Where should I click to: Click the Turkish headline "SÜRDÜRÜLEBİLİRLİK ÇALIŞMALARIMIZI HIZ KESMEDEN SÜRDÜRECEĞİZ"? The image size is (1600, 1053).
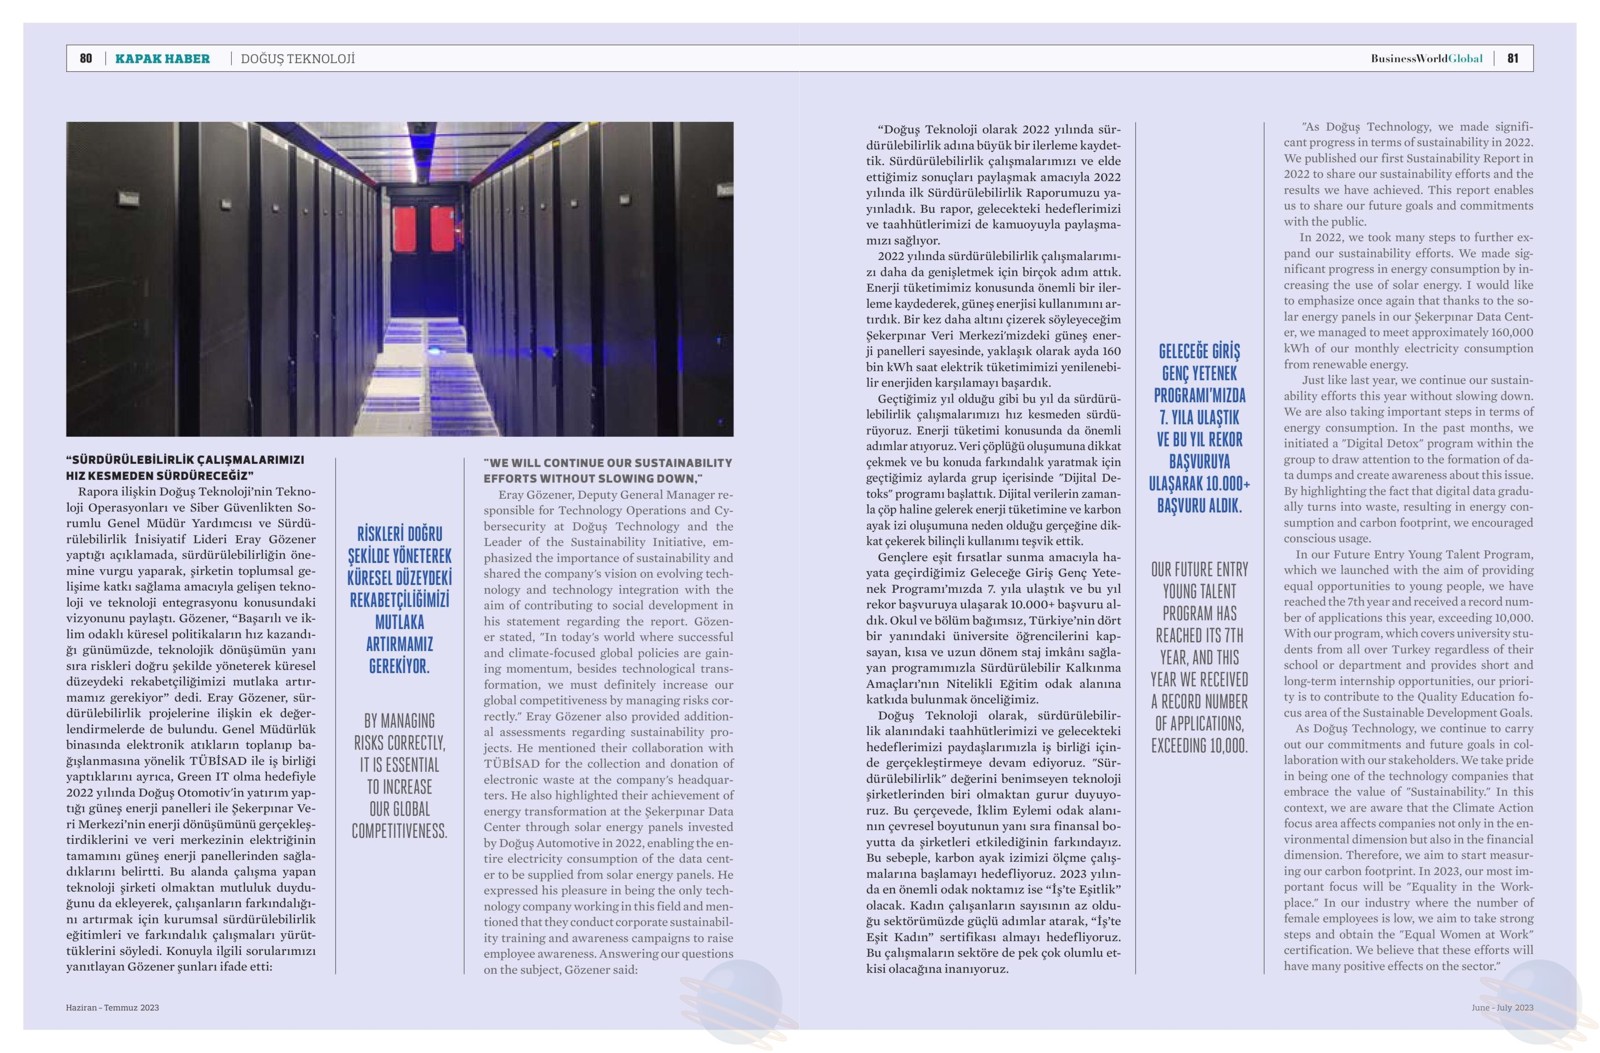pos(185,467)
